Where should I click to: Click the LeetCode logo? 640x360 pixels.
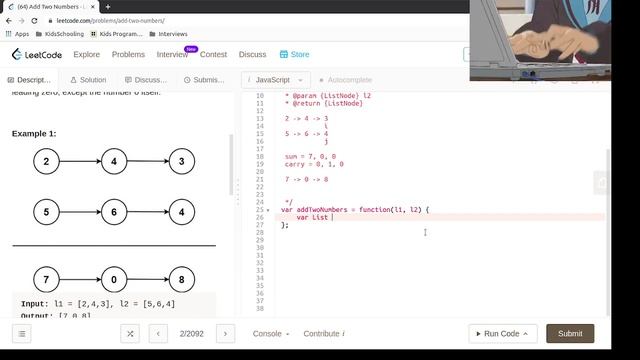[x=37, y=54]
